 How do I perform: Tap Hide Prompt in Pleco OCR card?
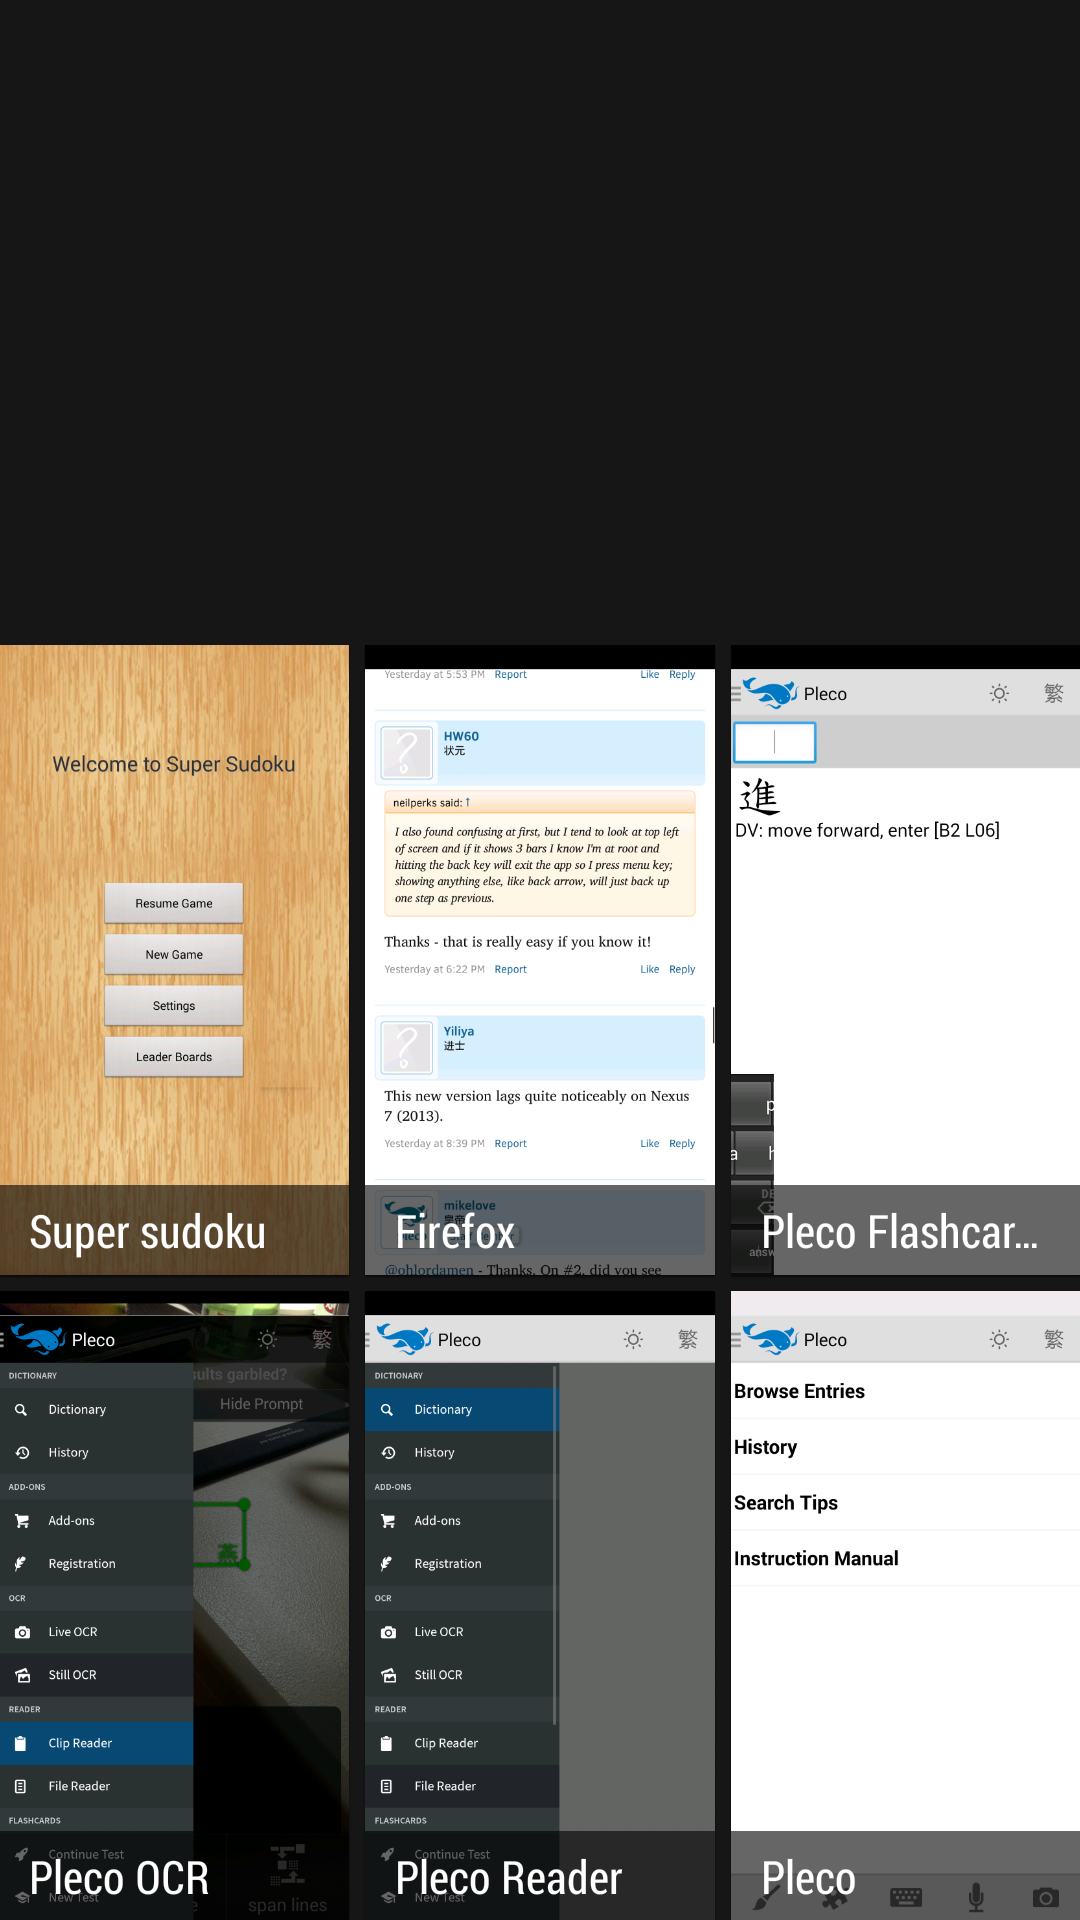pyautogui.click(x=261, y=1404)
